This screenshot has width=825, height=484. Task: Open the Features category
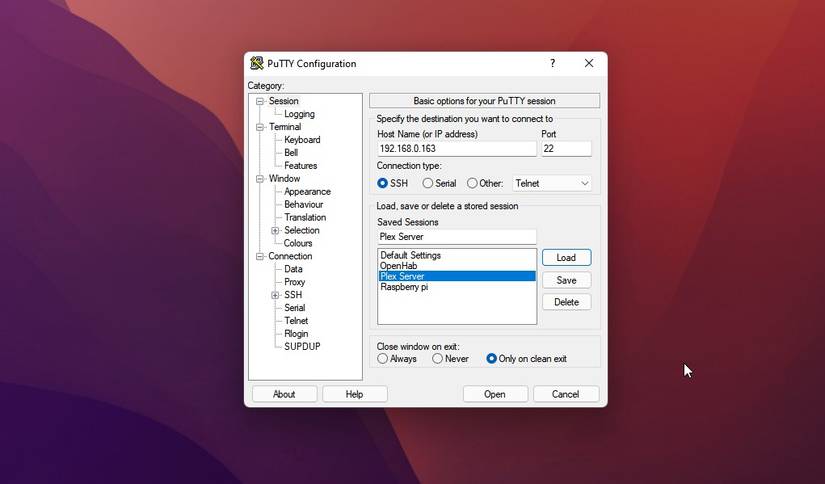pyautogui.click(x=300, y=166)
